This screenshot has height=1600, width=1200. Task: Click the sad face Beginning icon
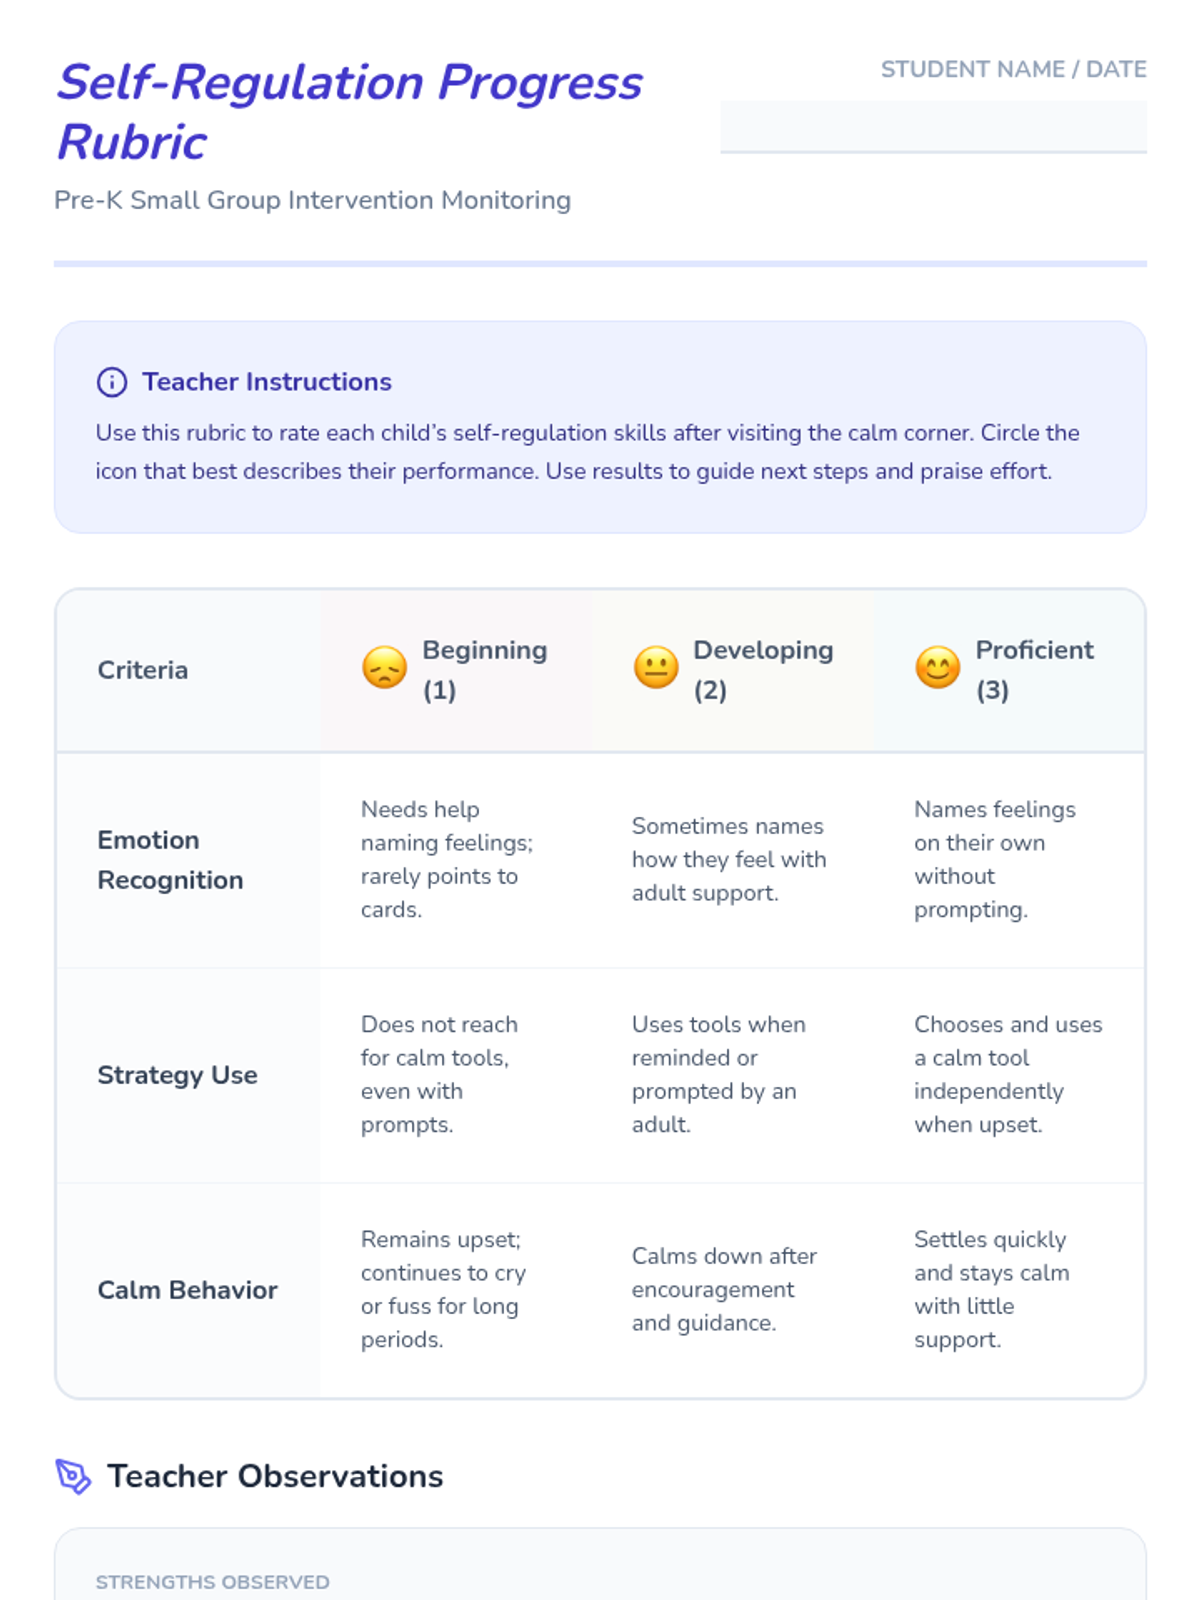point(384,668)
